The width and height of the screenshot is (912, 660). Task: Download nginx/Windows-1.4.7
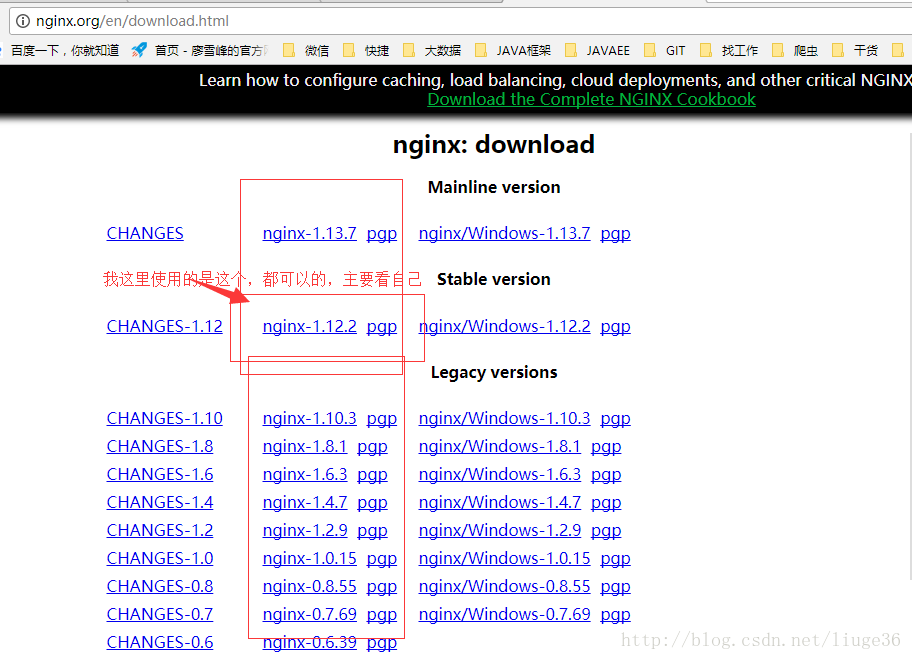500,502
